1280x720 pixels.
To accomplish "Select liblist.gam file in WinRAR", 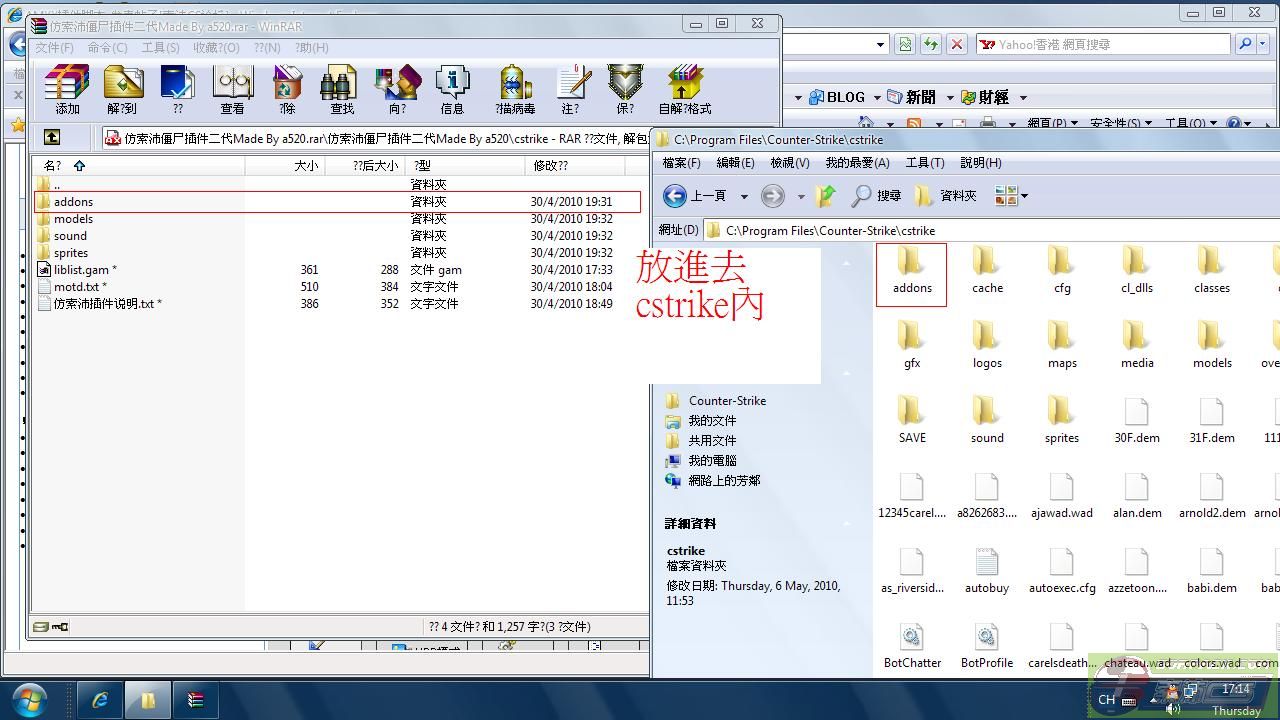I will (x=337, y=269).
